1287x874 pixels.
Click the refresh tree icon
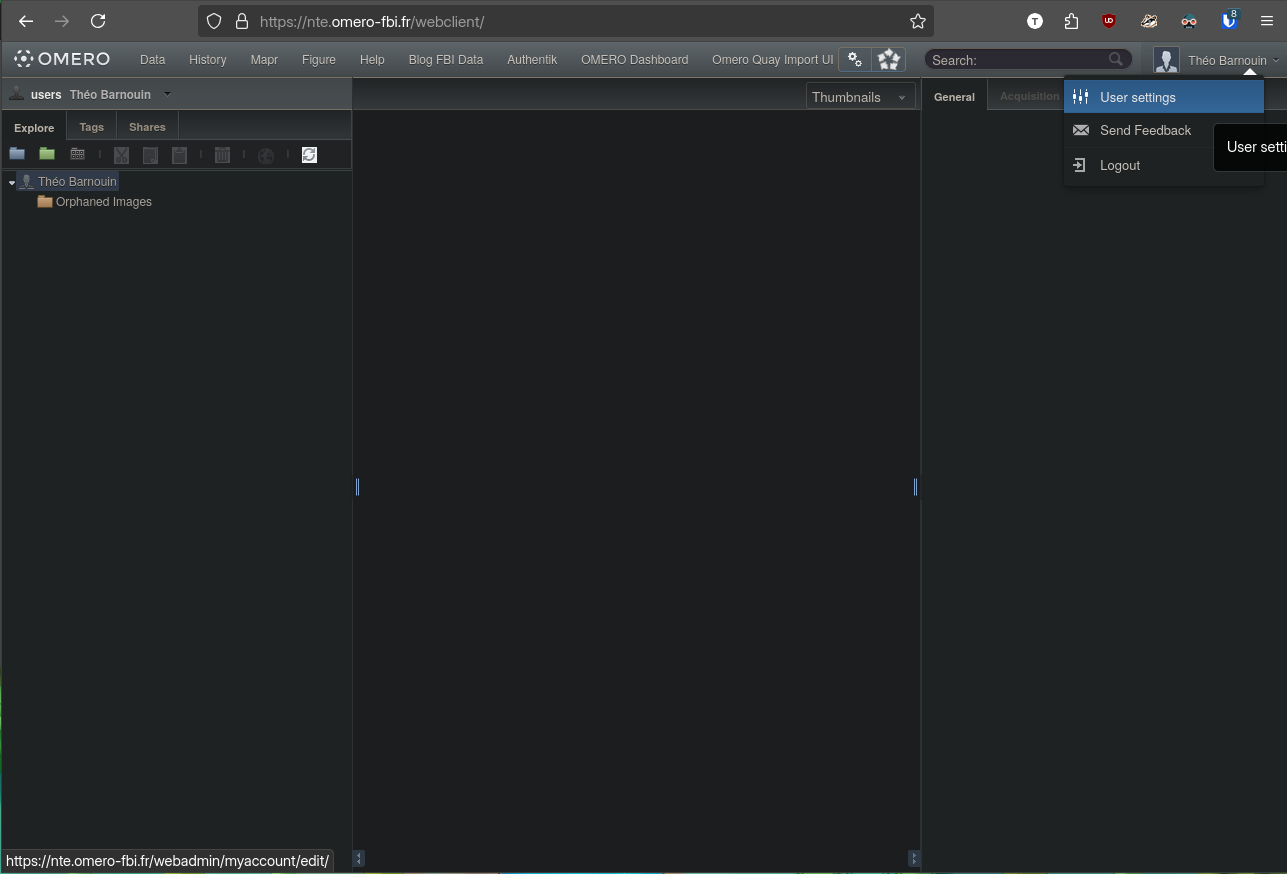click(309, 155)
